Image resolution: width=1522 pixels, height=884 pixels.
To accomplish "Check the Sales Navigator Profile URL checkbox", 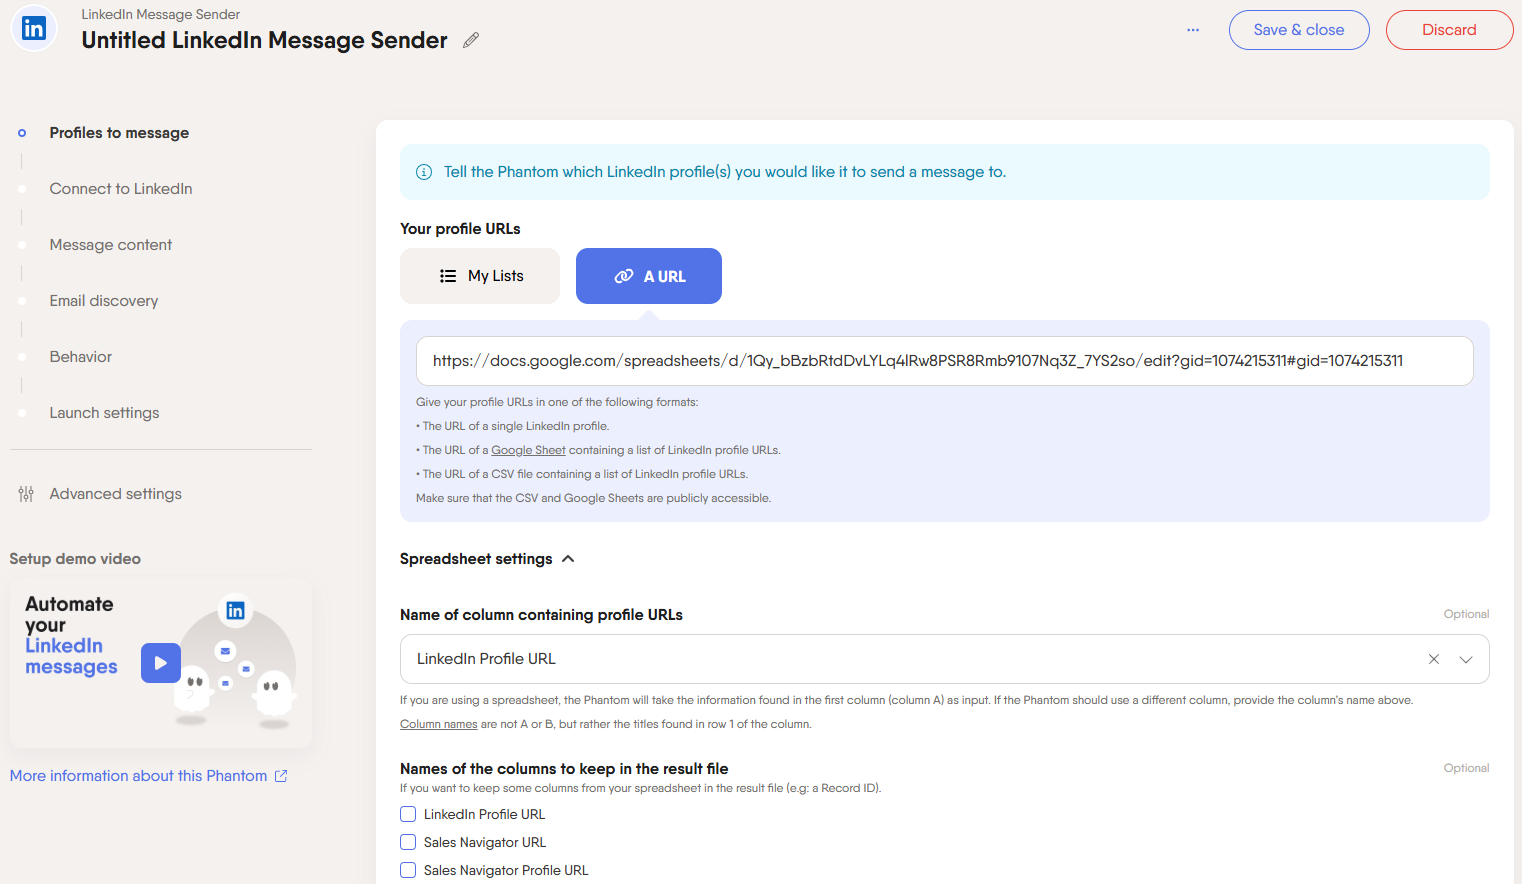I will click(408, 870).
